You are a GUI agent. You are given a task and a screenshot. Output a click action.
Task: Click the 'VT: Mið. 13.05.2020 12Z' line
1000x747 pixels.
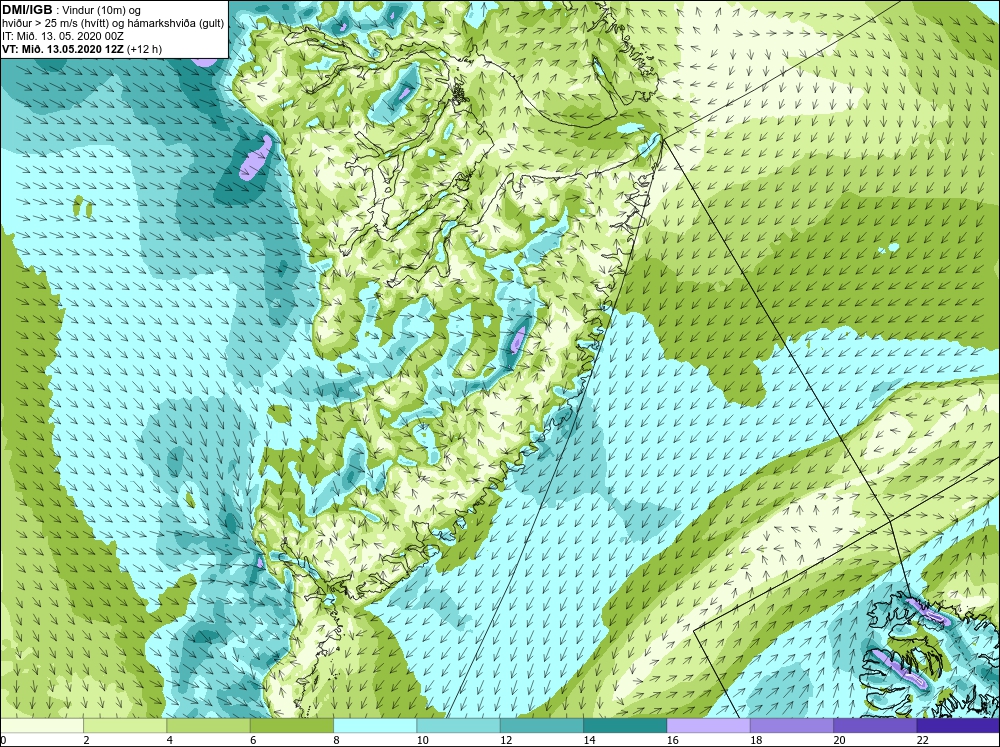click(x=64, y=49)
